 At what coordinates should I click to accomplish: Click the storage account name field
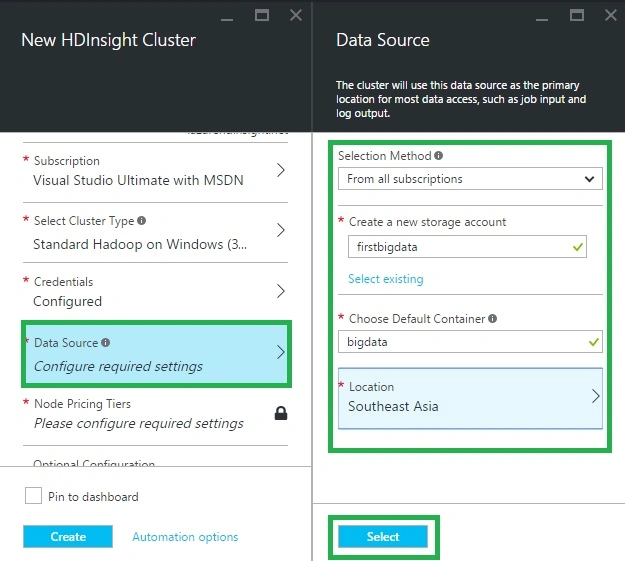pos(467,247)
